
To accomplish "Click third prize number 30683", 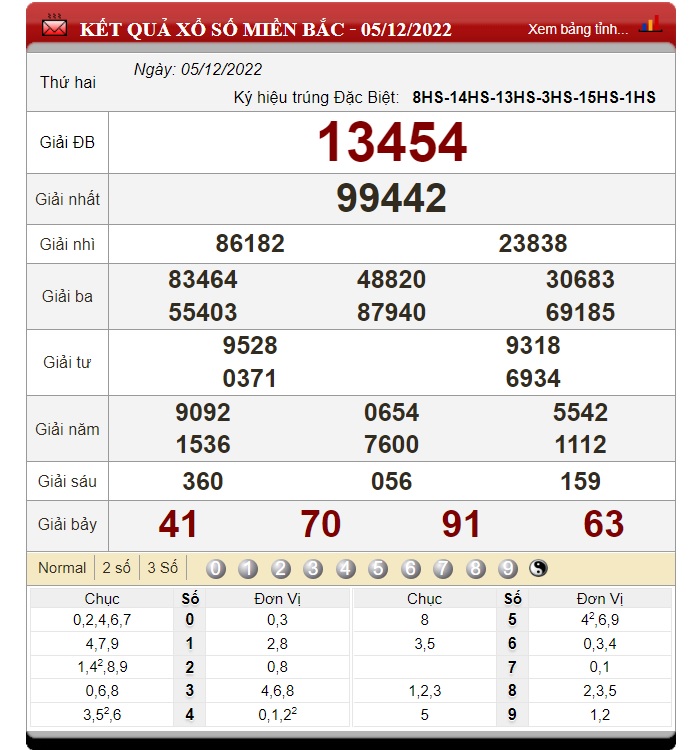I will coord(580,279).
